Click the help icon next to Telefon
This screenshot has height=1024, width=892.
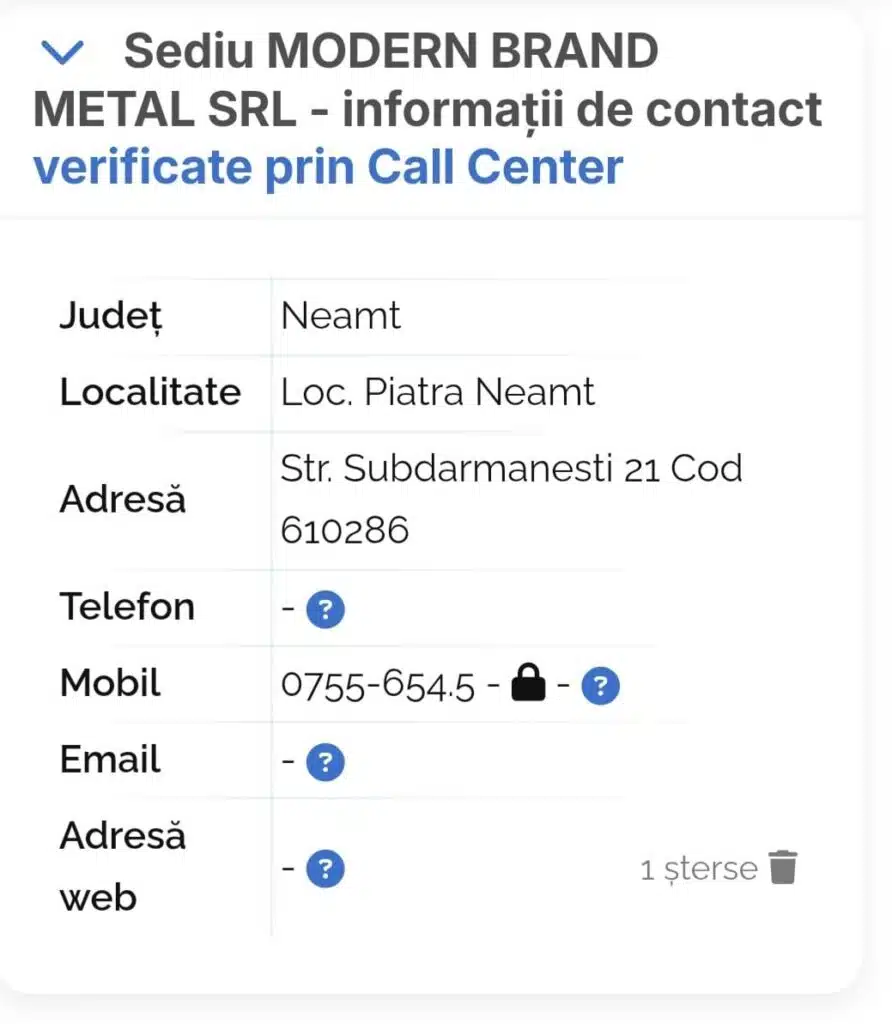click(x=325, y=609)
